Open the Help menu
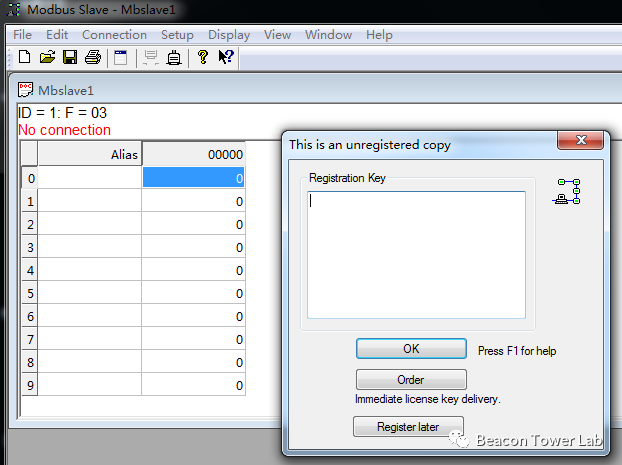 (379, 35)
